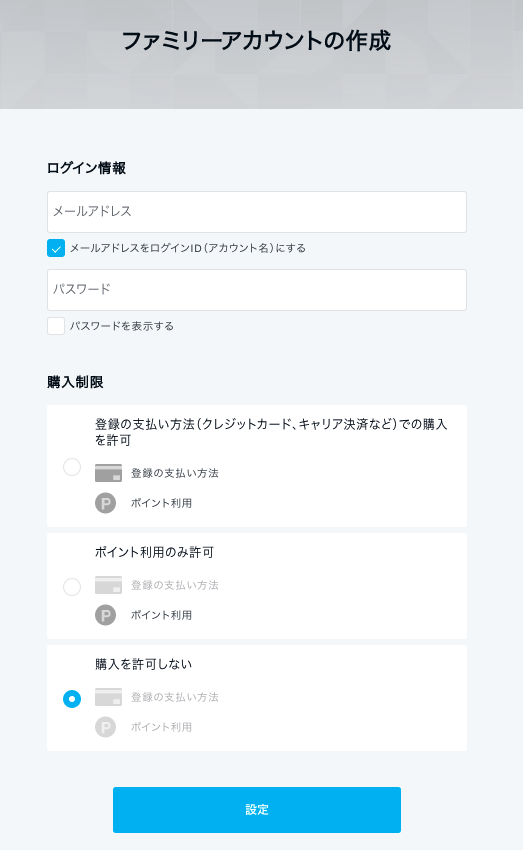This screenshot has height=850, width=523.
Task: Click card icon under 購入を許可しない
Action: click(108, 697)
